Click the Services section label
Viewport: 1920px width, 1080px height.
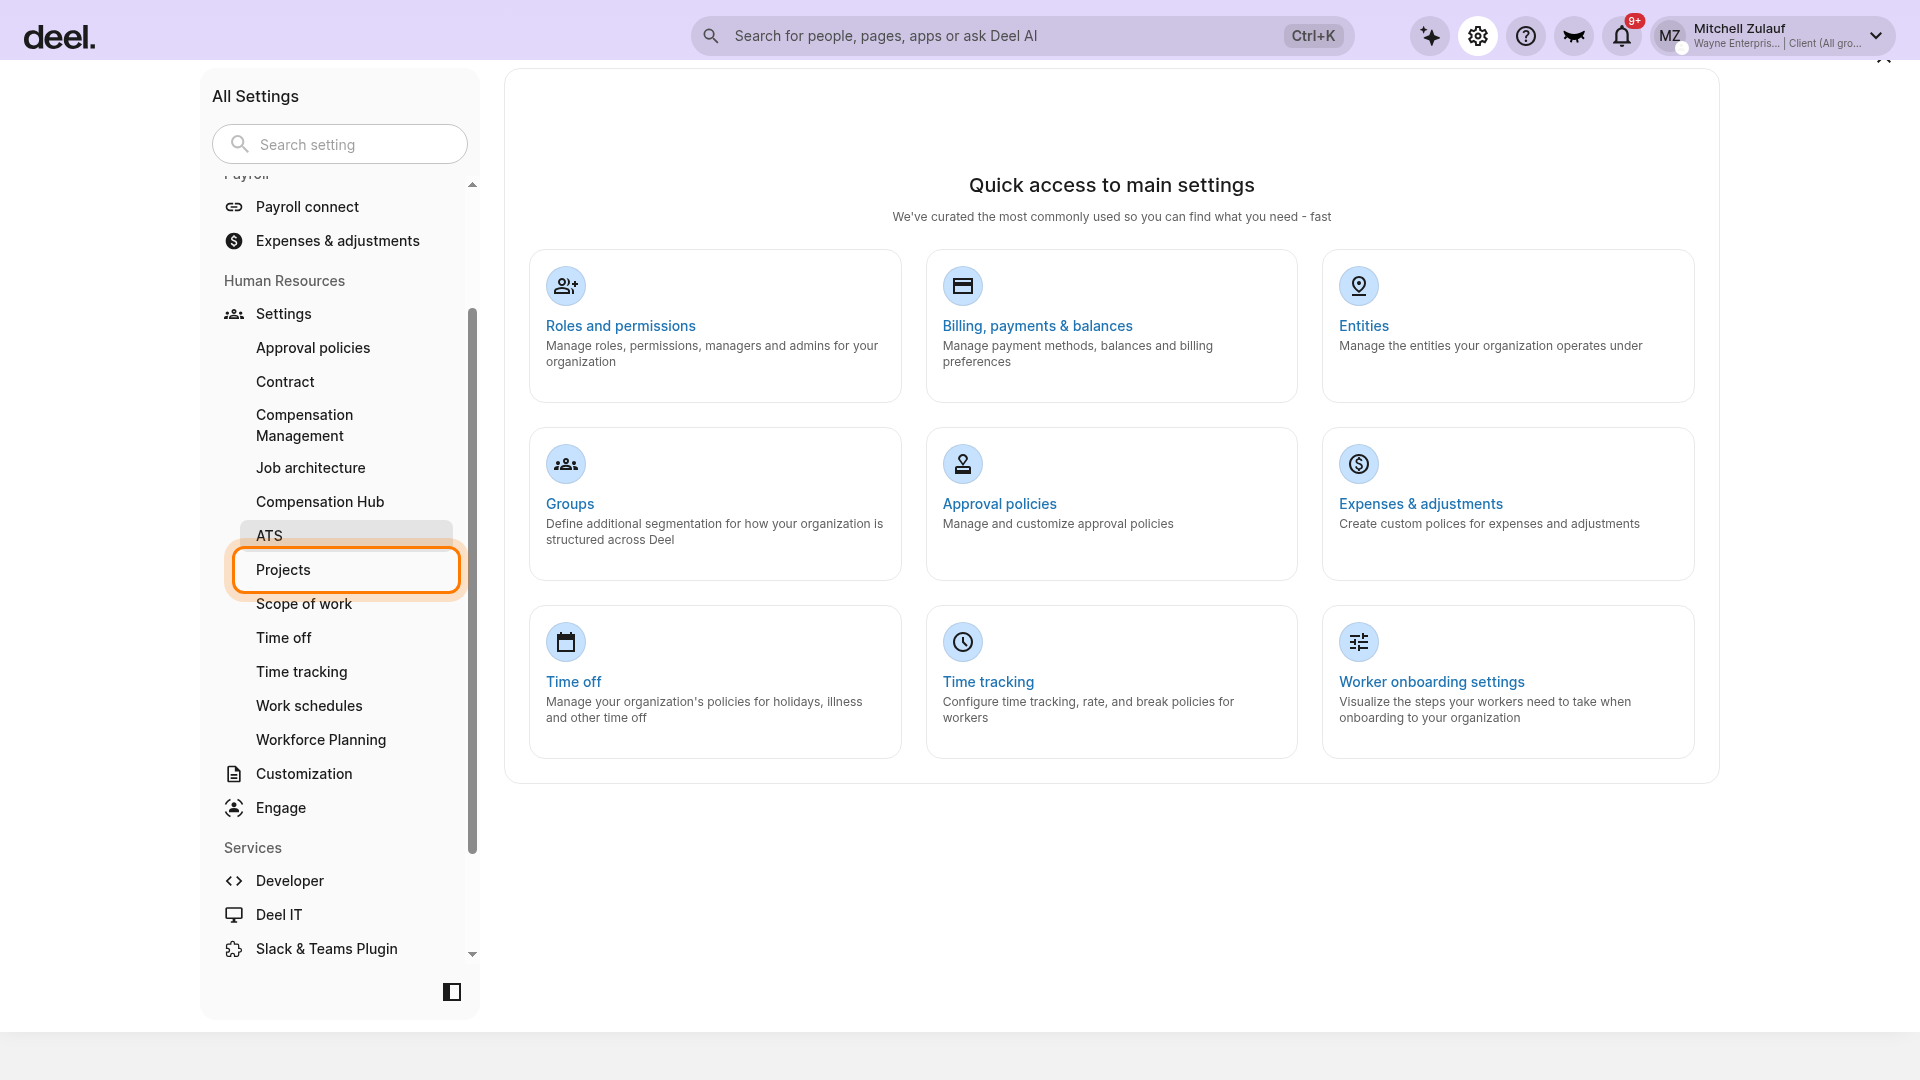click(x=253, y=848)
